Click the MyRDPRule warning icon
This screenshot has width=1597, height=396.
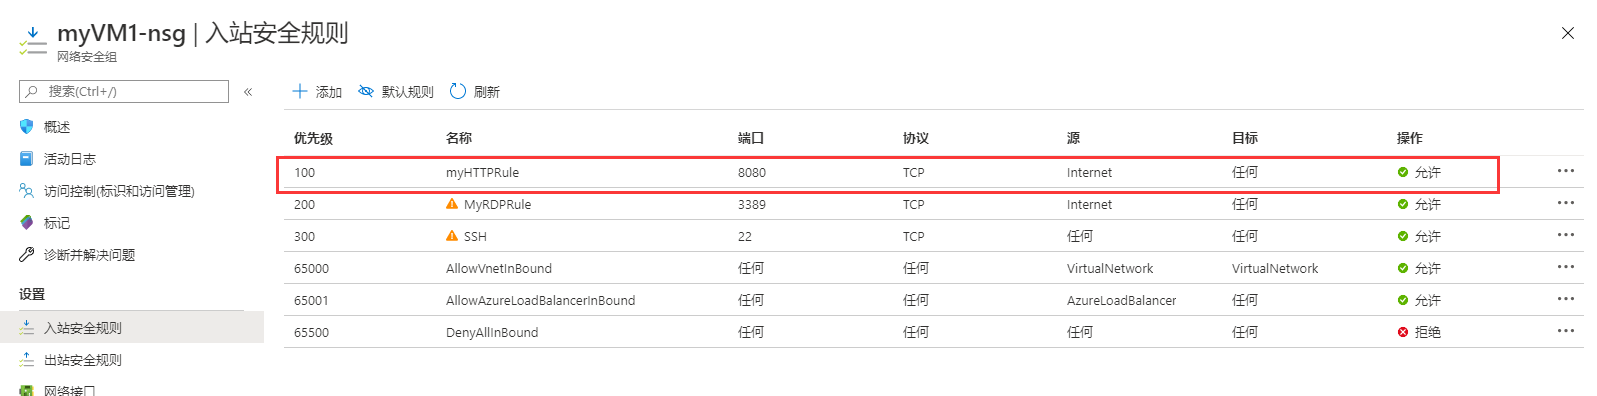(452, 204)
